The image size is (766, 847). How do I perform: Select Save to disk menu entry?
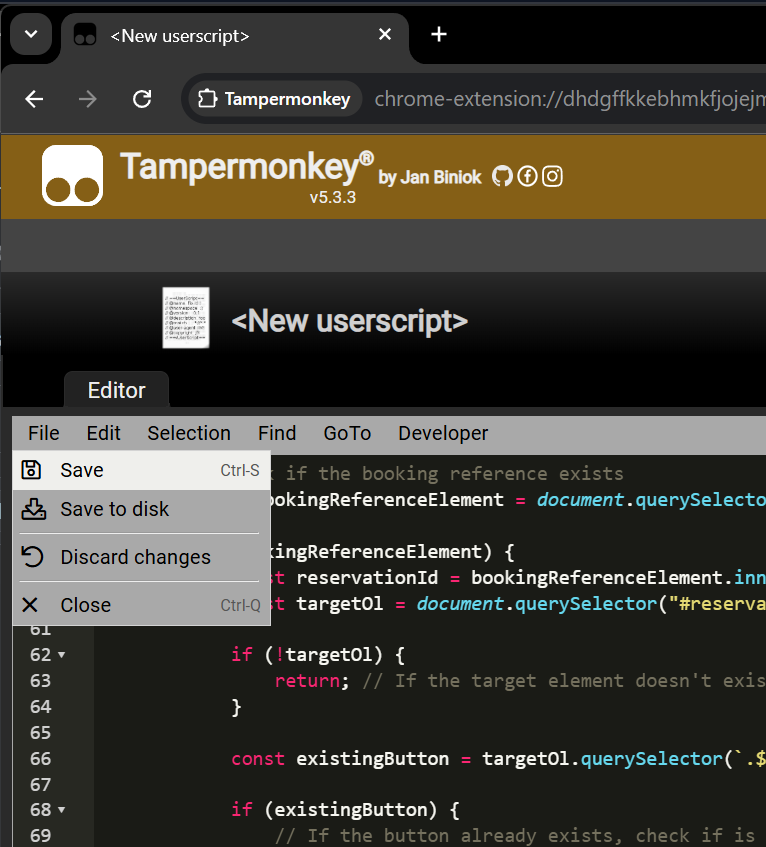point(115,509)
